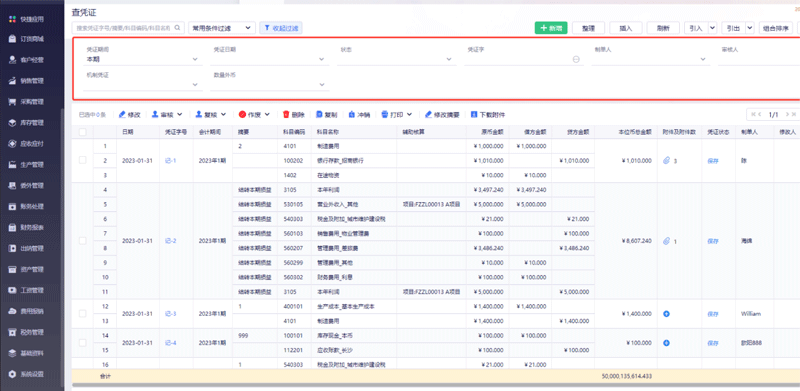Toggle the select-all header checkbox
The image size is (800, 391).
(x=83, y=132)
